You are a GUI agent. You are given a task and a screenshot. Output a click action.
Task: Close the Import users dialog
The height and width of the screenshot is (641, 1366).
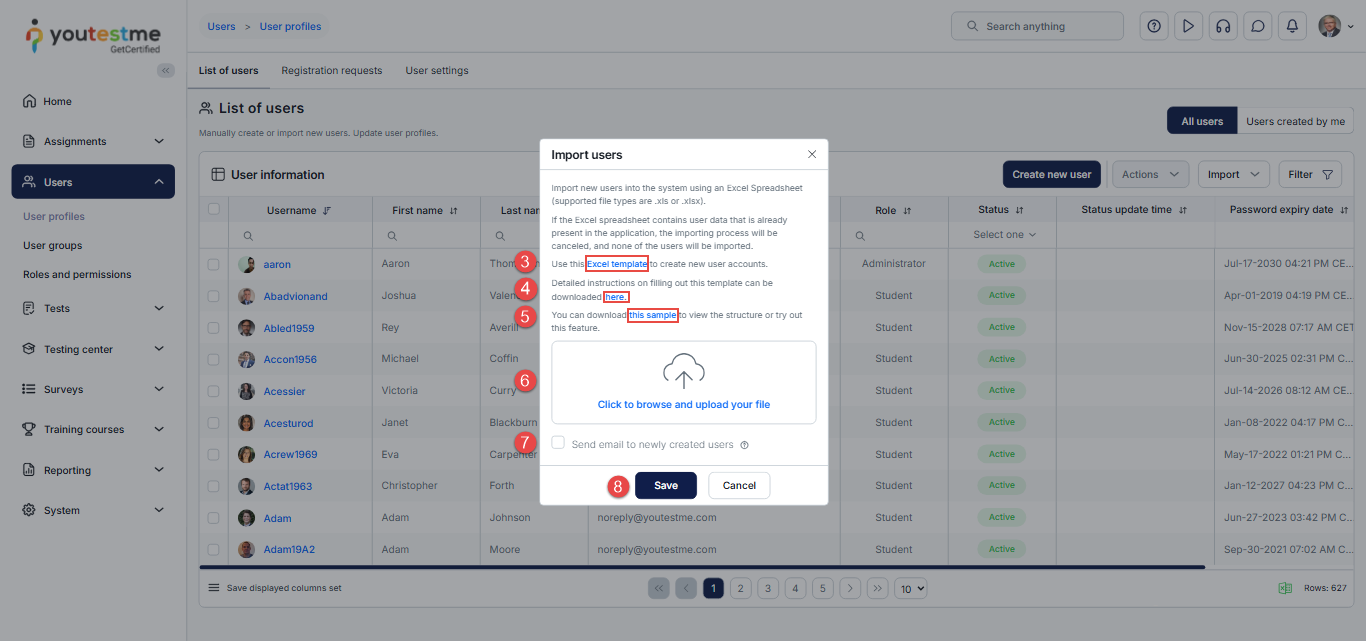(x=812, y=154)
